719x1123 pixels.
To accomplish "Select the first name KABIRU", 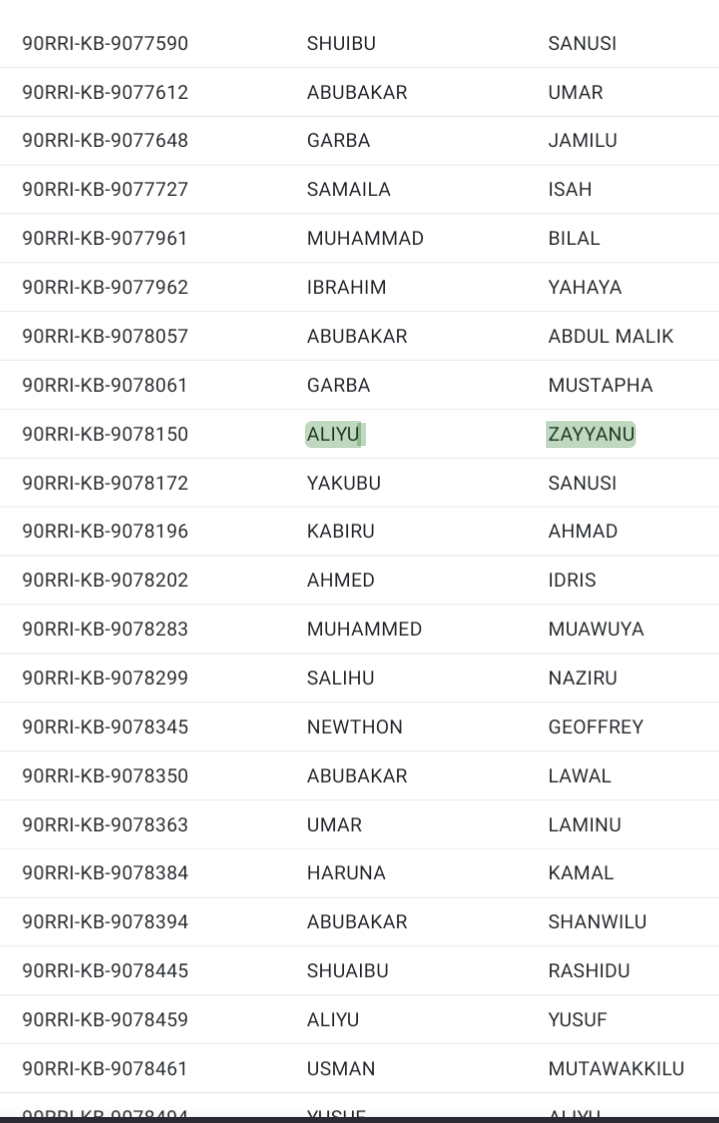I will point(341,531).
